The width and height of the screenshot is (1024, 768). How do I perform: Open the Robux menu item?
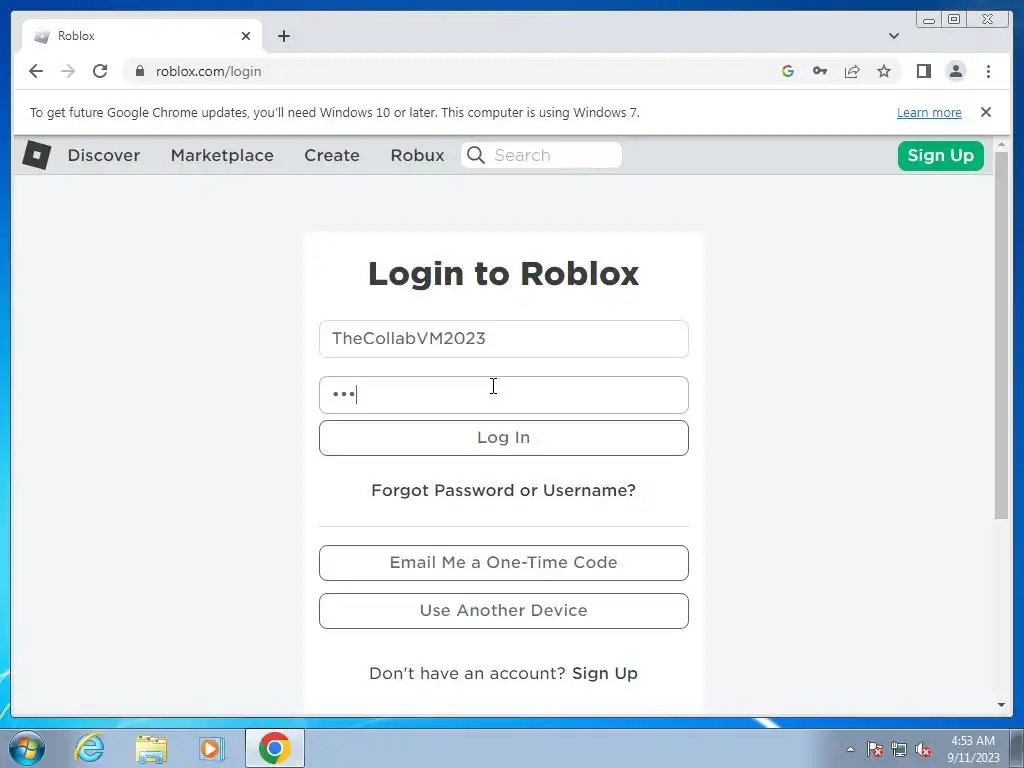click(x=417, y=155)
